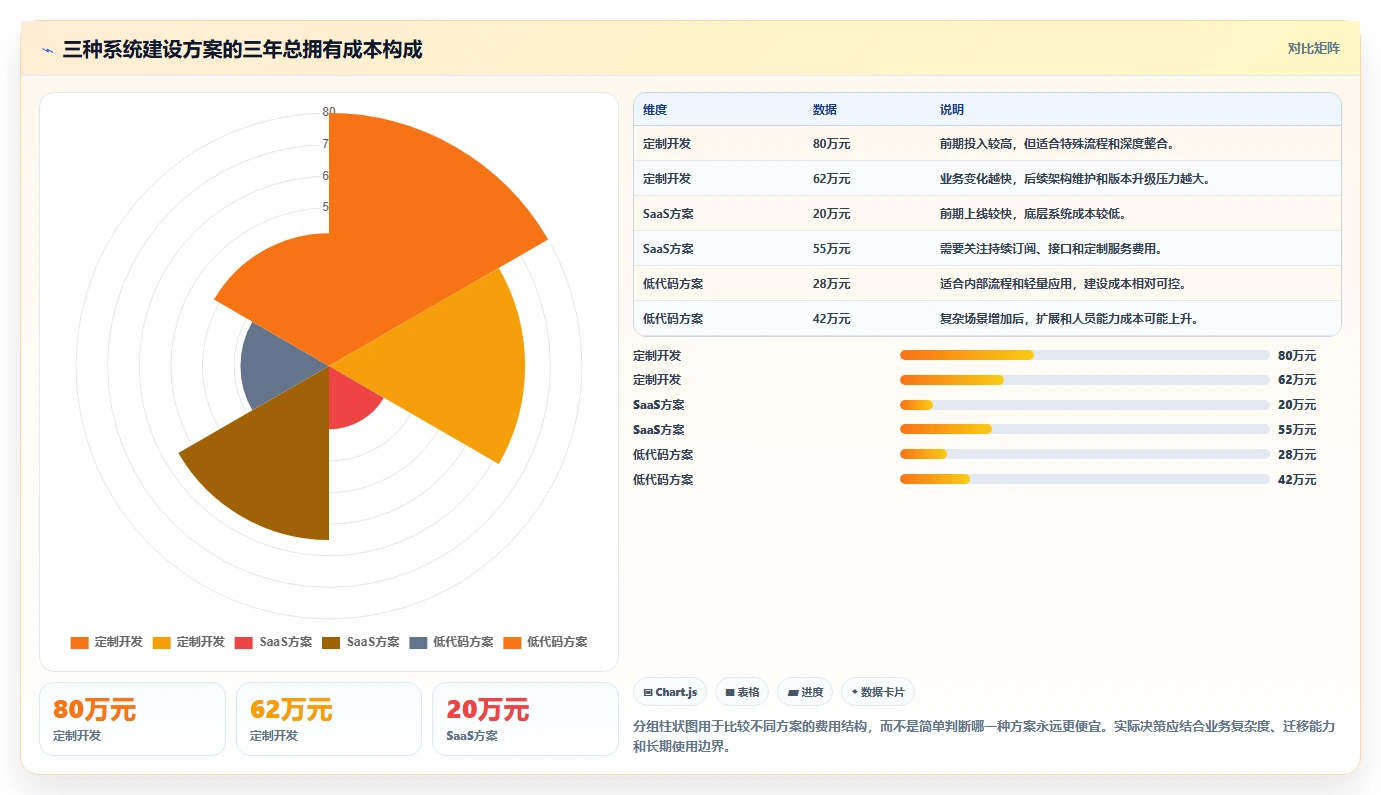Toggle the brown SaaS方案 legend item
The width and height of the screenshot is (1381, 795).
(361, 642)
